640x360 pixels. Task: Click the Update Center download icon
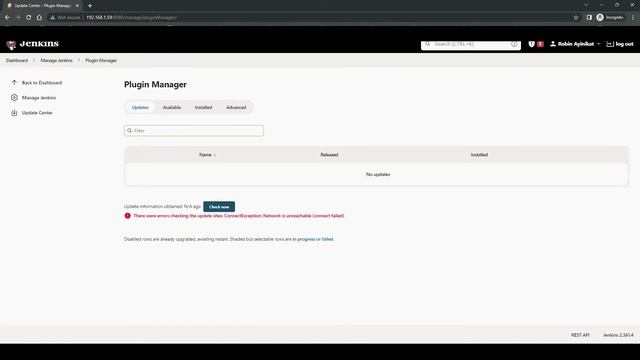14,113
